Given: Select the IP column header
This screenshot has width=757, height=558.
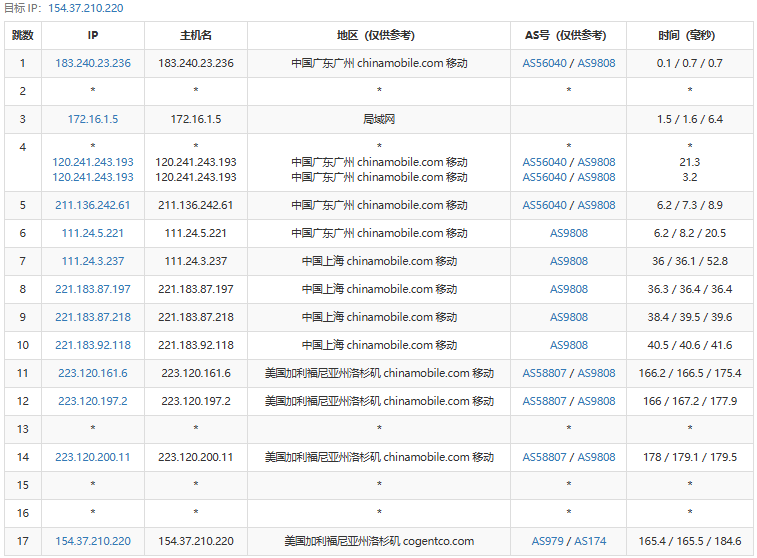Looking at the screenshot, I should tap(93, 35).
